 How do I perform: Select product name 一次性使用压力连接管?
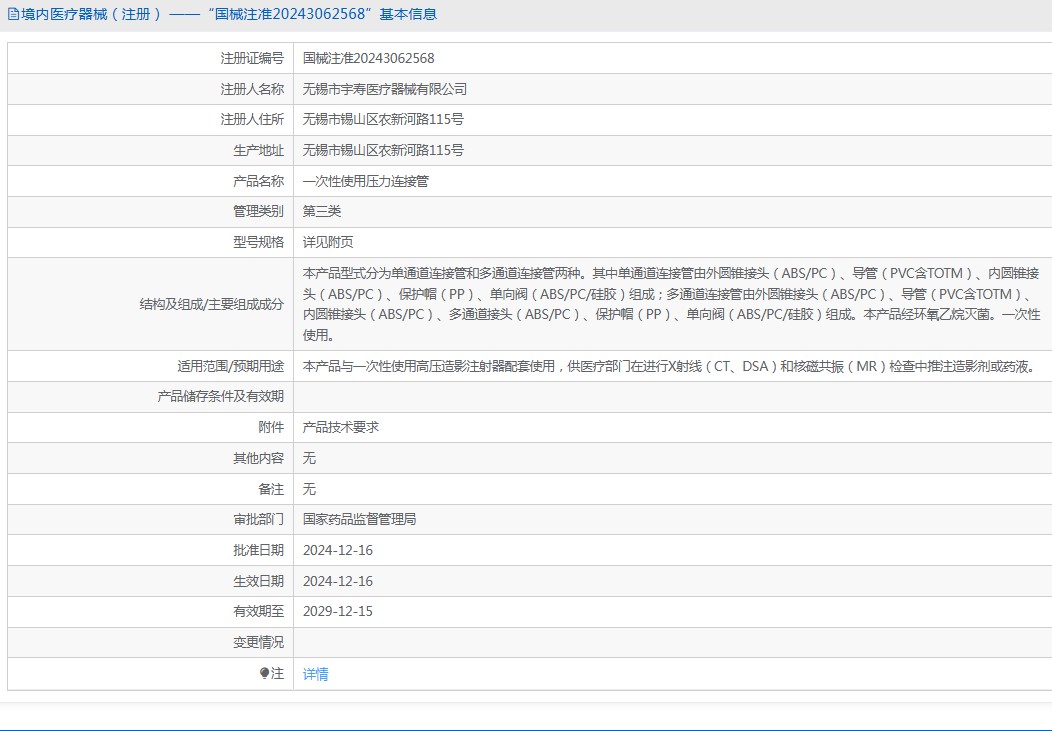coord(365,182)
